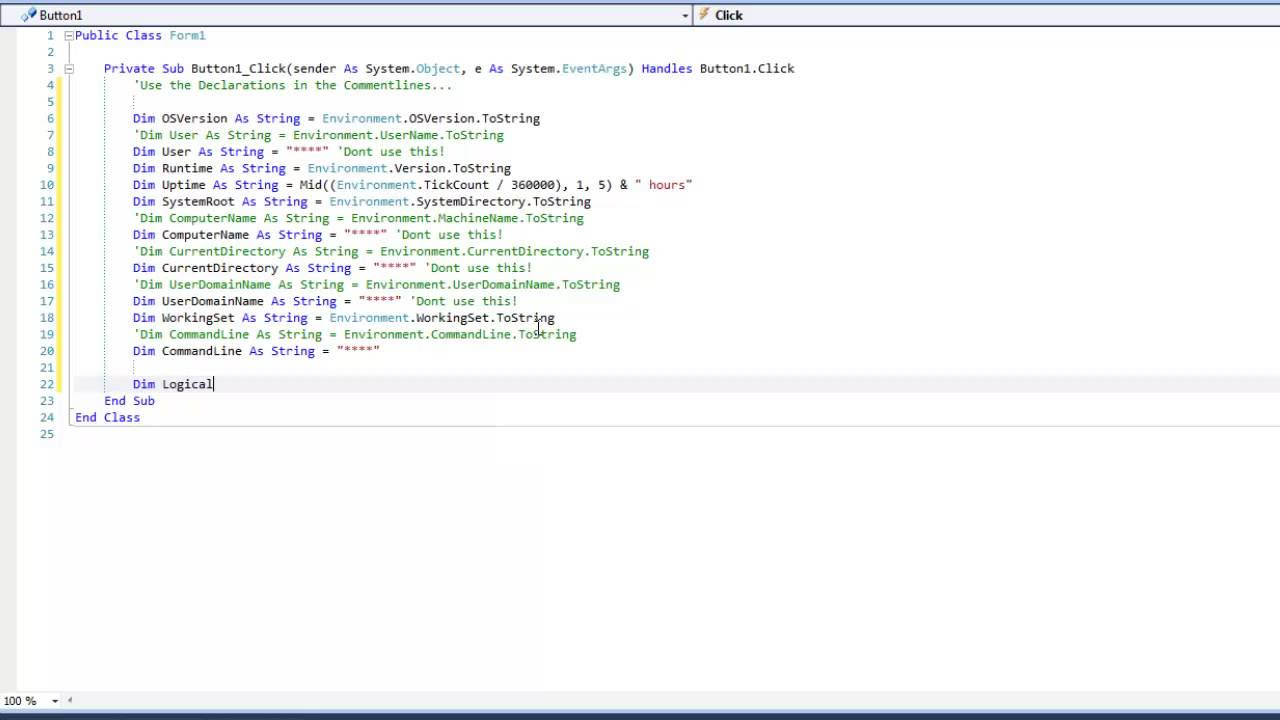Click 'UserDomainName' variable on line 17
Viewport: 1280px width, 720px height.
(x=213, y=301)
